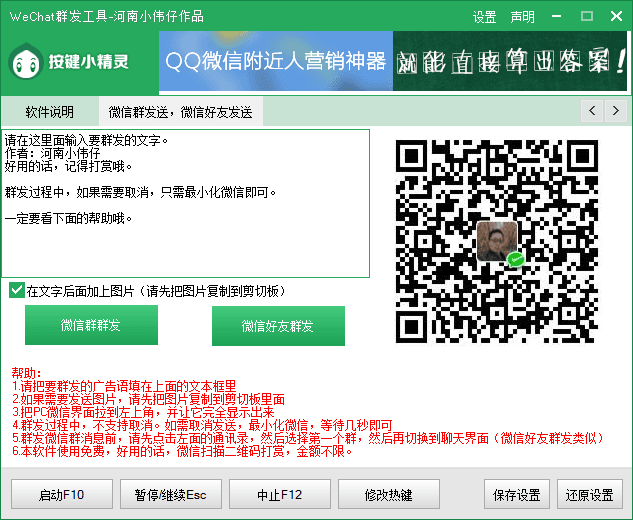The width and height of the screenshot is (633, 520).
Task: Click the 保存设置 button
Action: coord(517,494)
